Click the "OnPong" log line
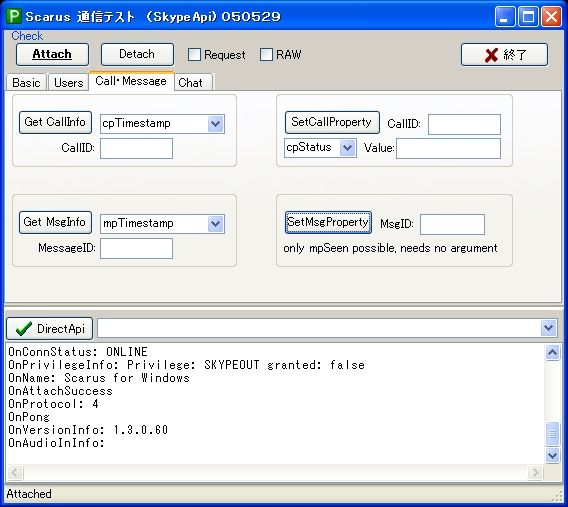 click(29, 417)
